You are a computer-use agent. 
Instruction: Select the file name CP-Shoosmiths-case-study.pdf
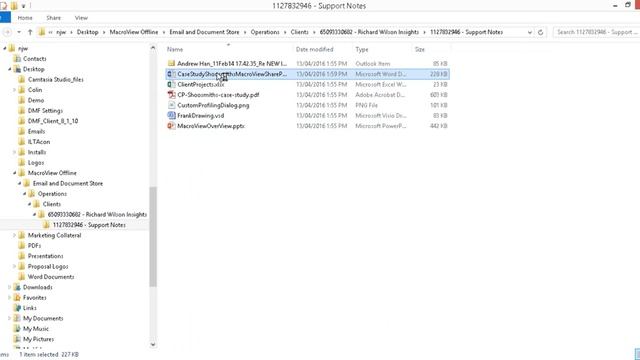coord(218,95)
